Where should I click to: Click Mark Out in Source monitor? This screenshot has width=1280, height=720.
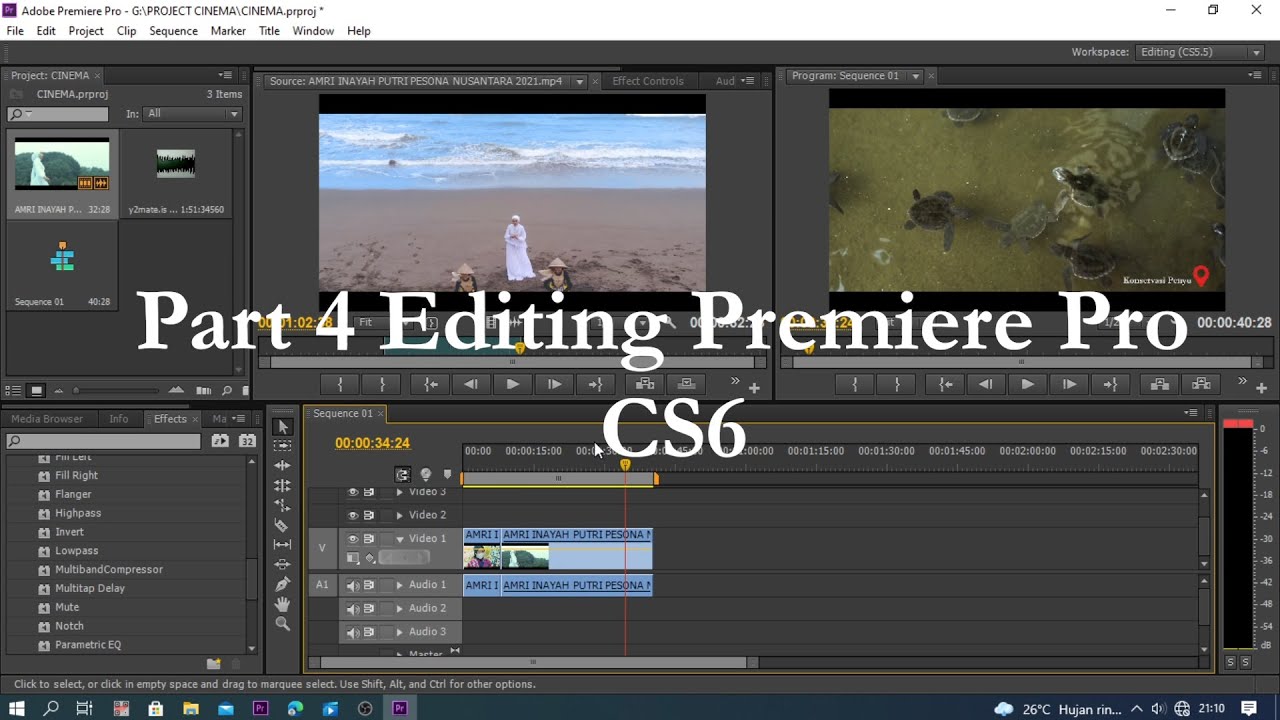pyautogui.click(x=382, y=384)
